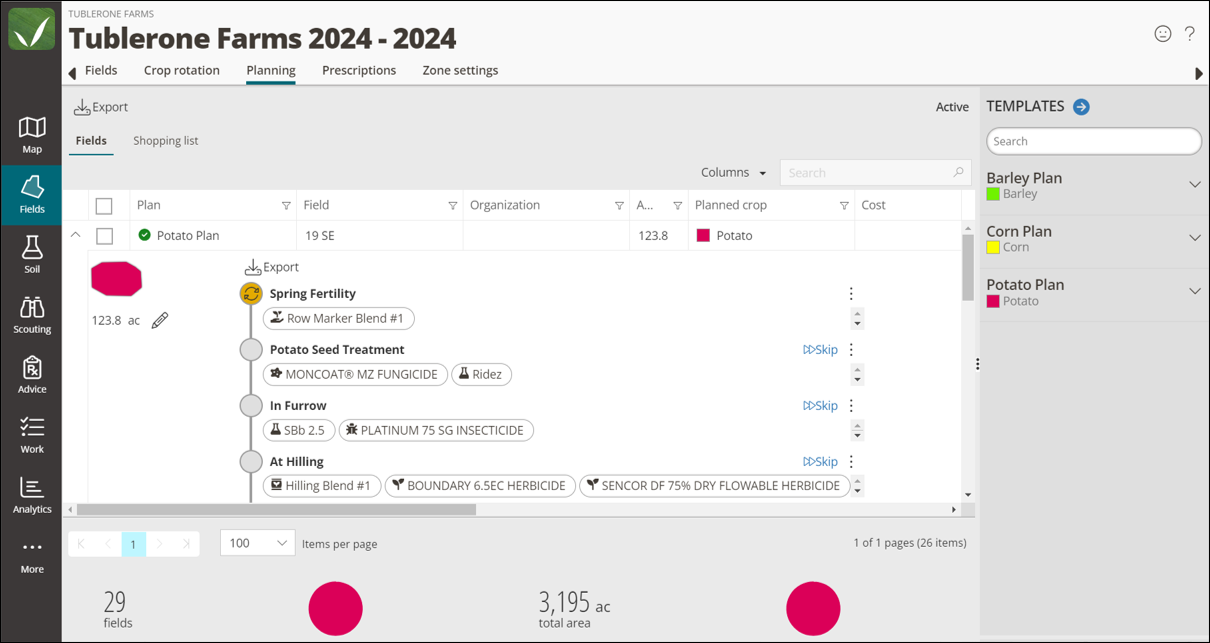Click the At Hilling step circle
The image size is (1210, 643).
point(251,461)
